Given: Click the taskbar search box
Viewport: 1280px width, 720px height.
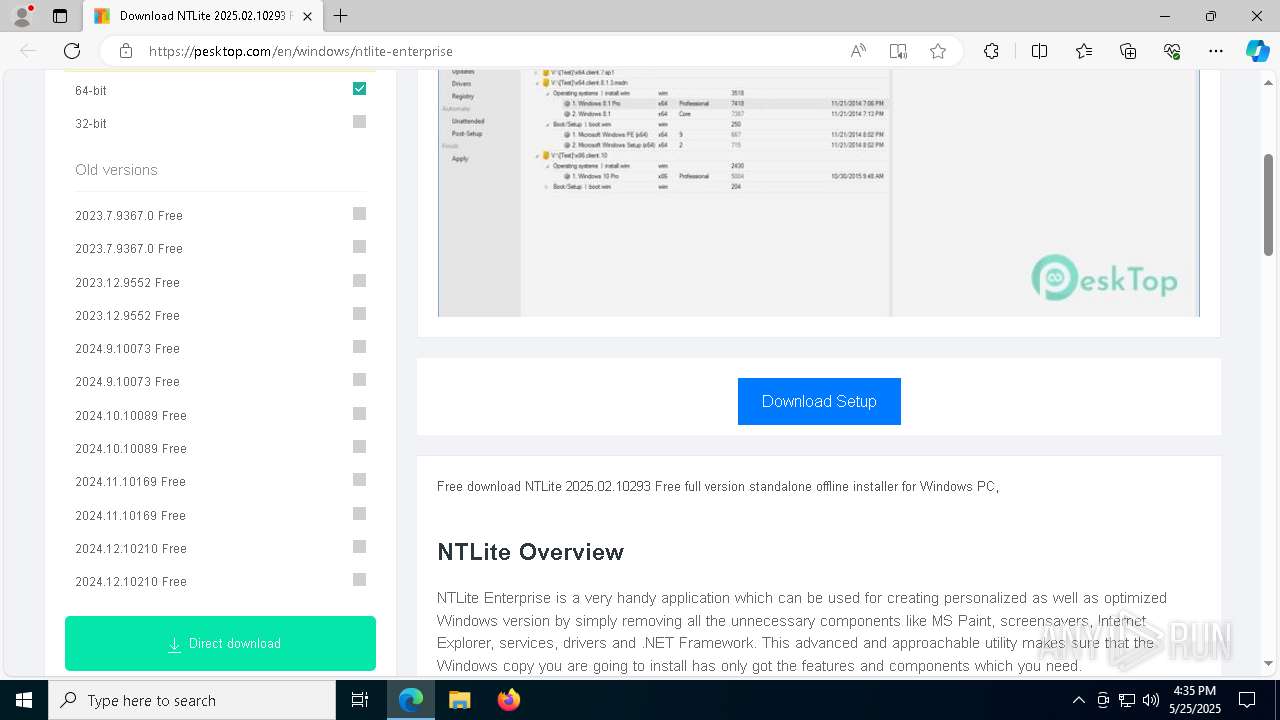Looking at the screenshot, I should point(192,700).
